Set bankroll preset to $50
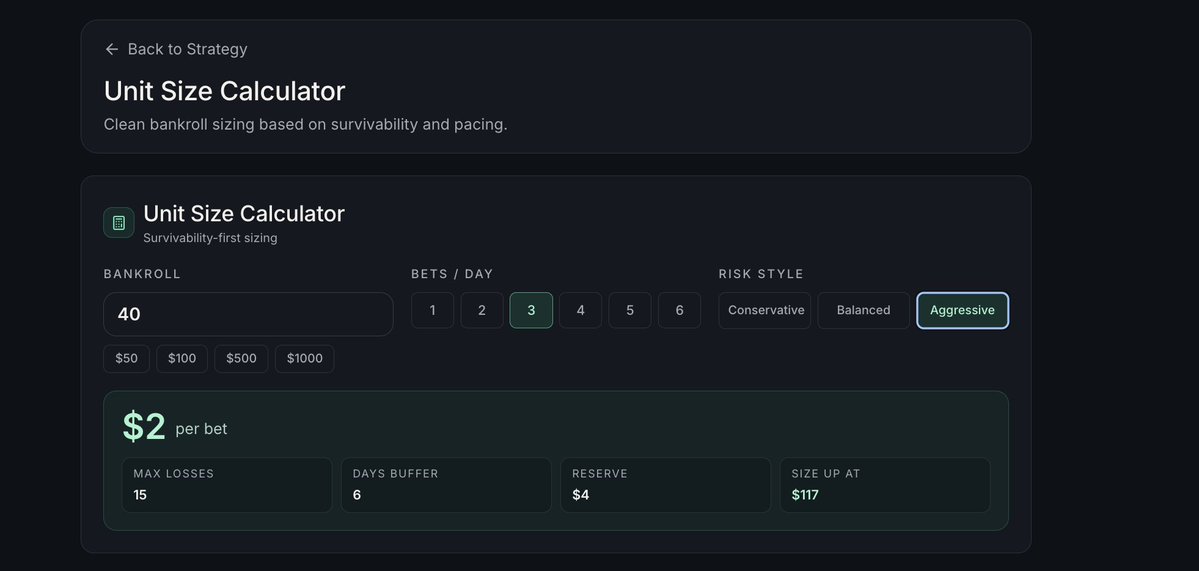 [x=127, y=358]
